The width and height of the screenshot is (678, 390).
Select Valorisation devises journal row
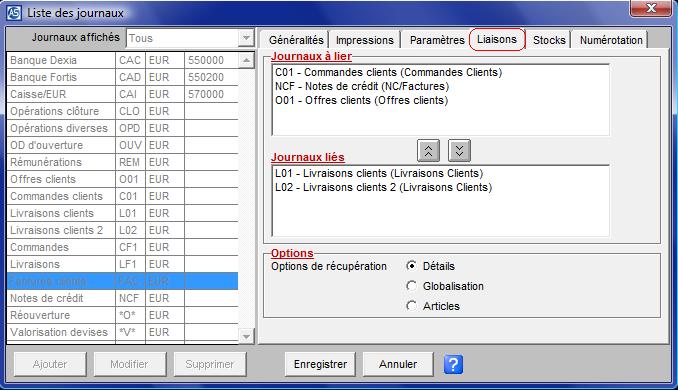[122, 332]
